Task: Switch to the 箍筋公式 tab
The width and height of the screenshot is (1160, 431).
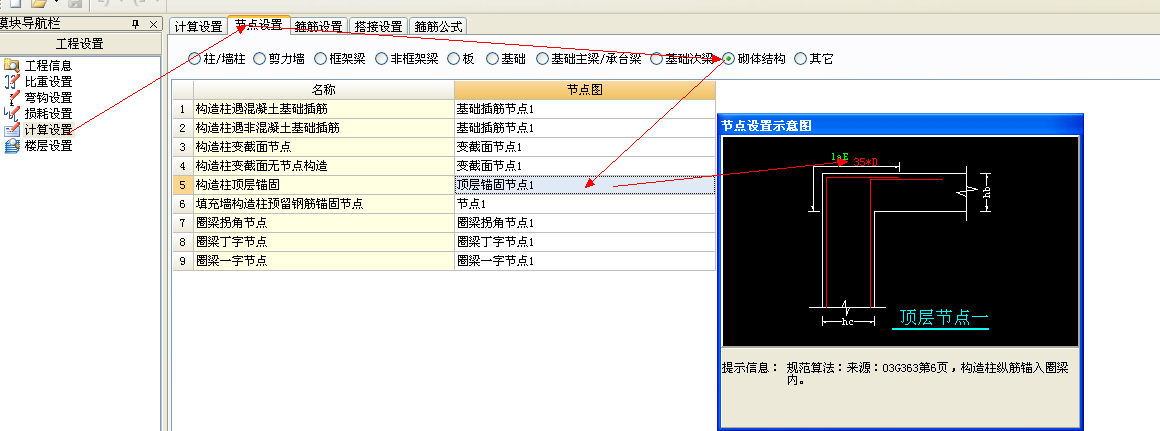Action: pyautogui.click(x=438, y=27)
